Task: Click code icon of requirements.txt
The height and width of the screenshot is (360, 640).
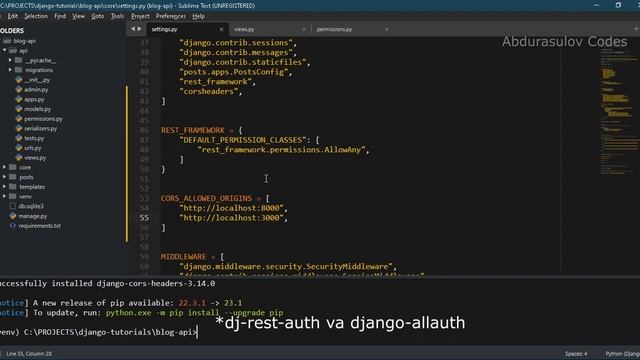Action: [x=13, y=225]
